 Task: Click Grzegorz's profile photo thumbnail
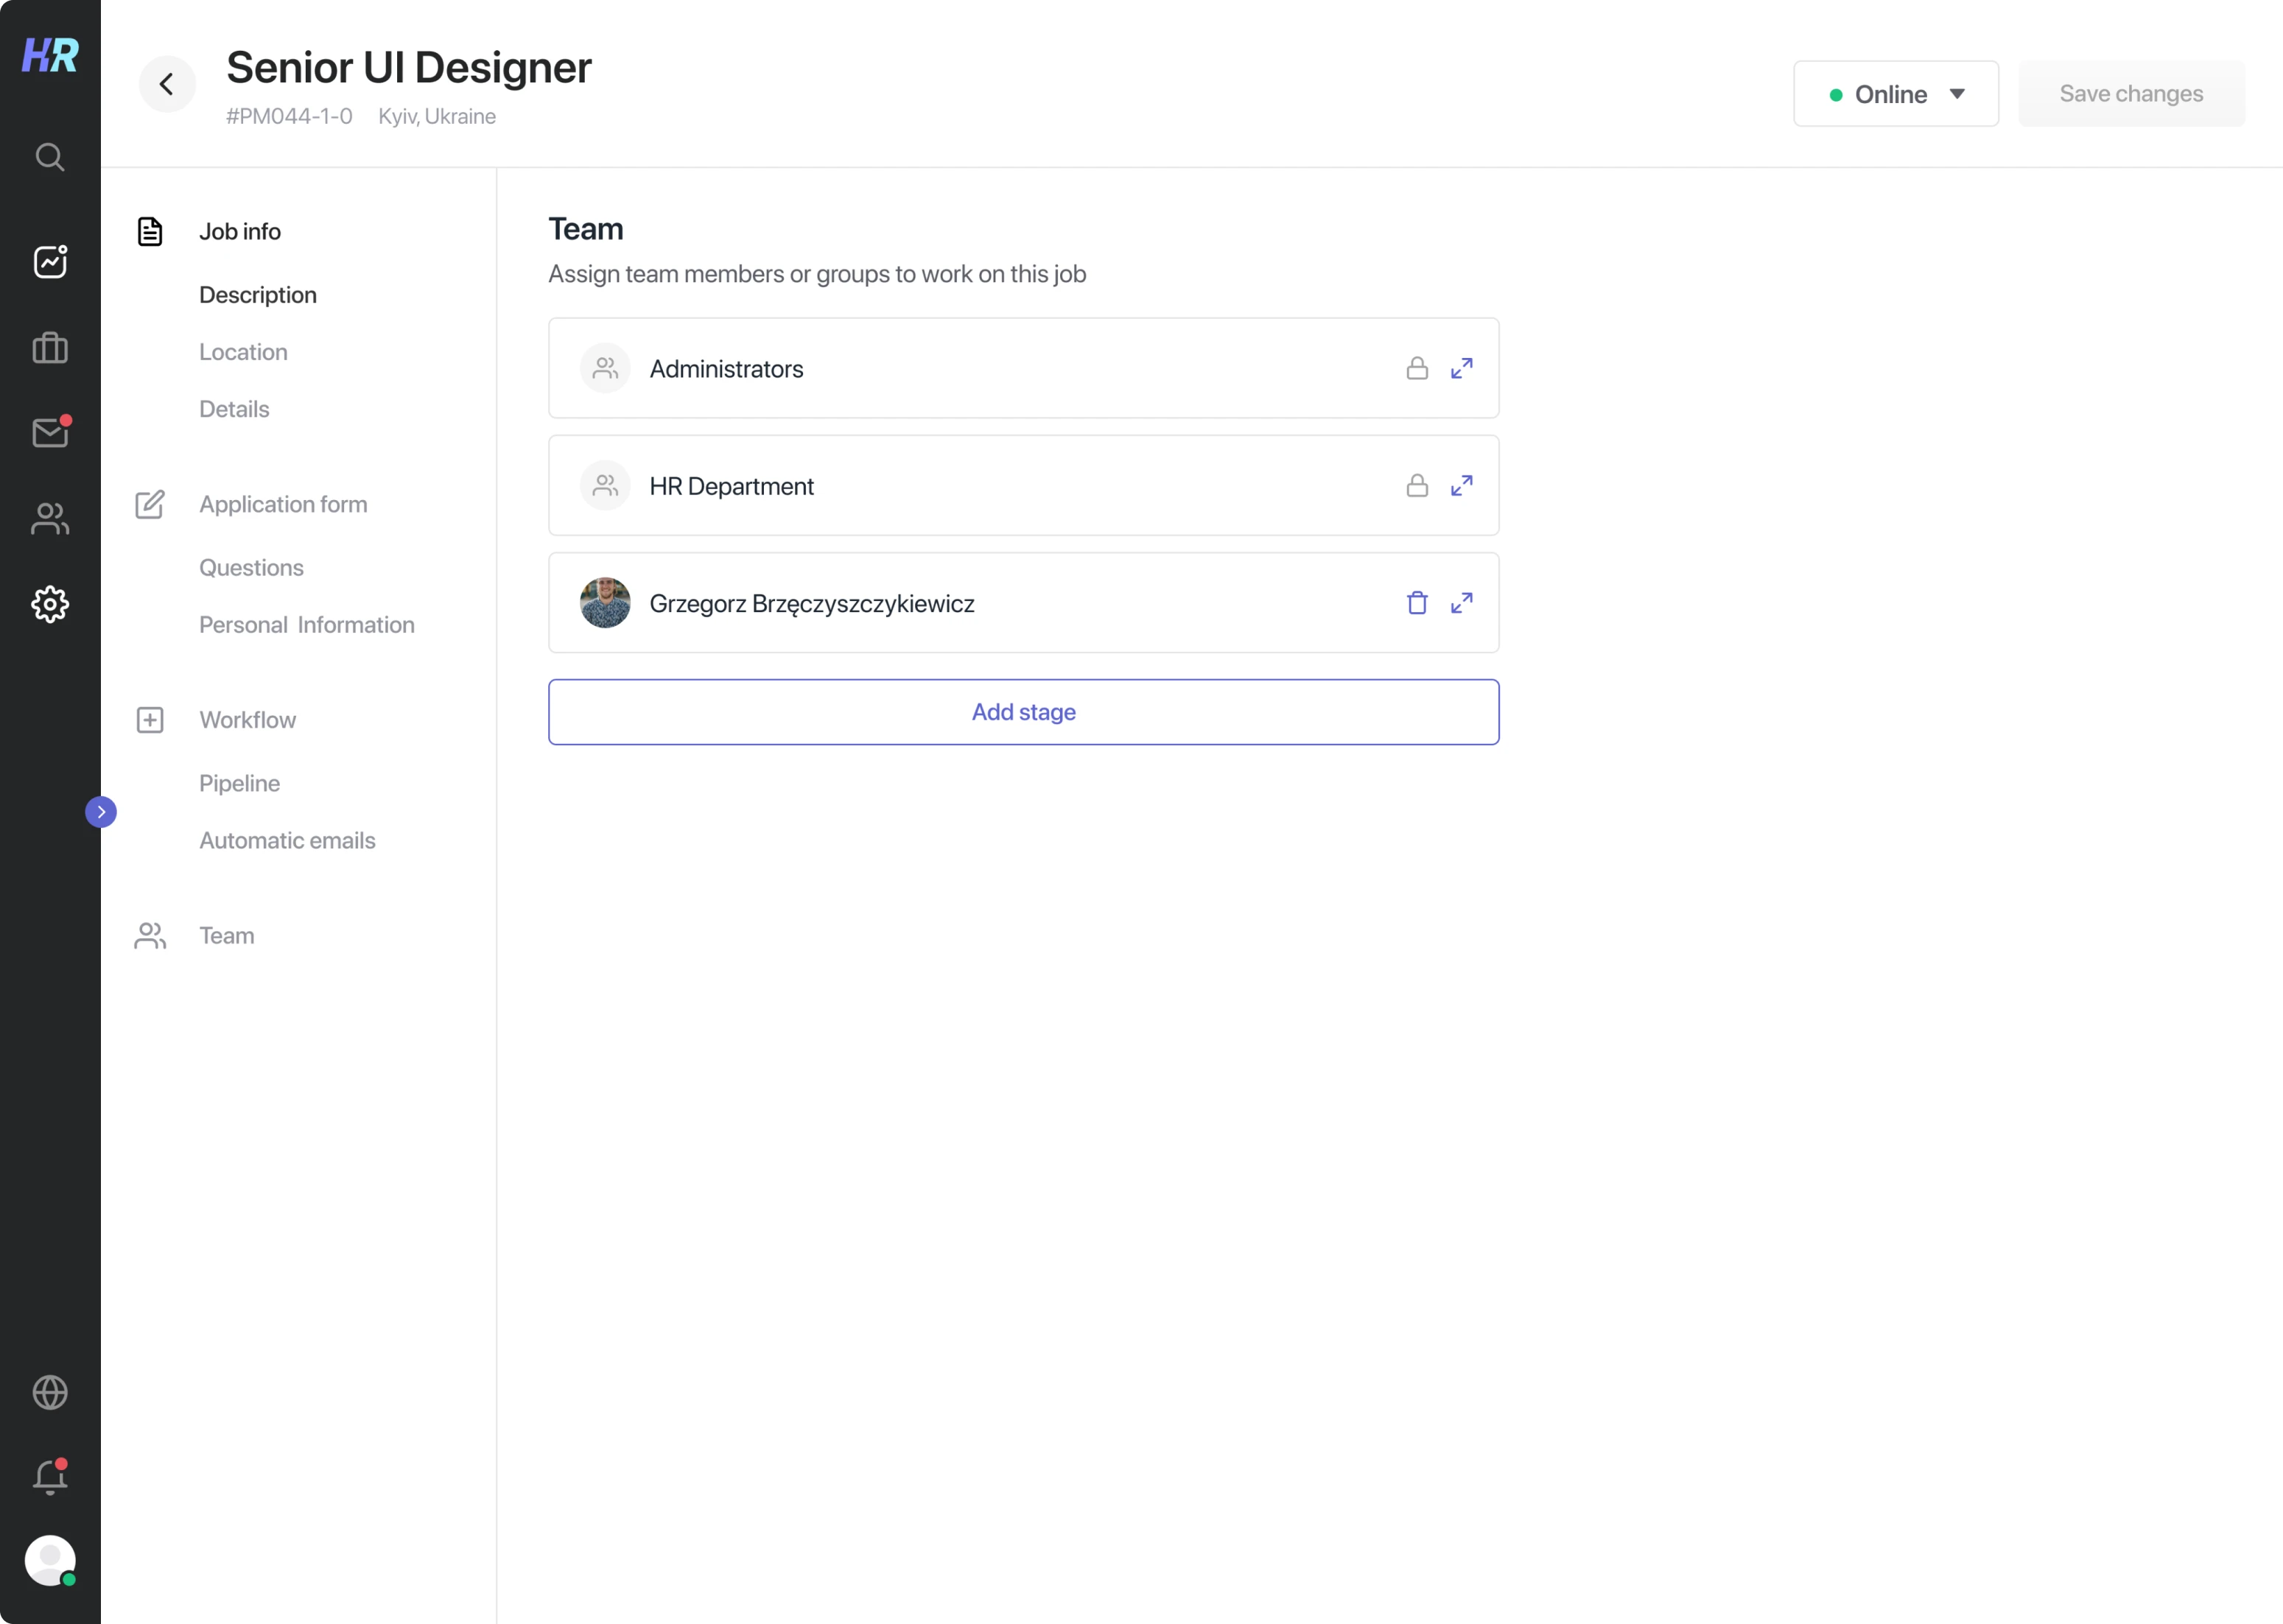[604, 602]
